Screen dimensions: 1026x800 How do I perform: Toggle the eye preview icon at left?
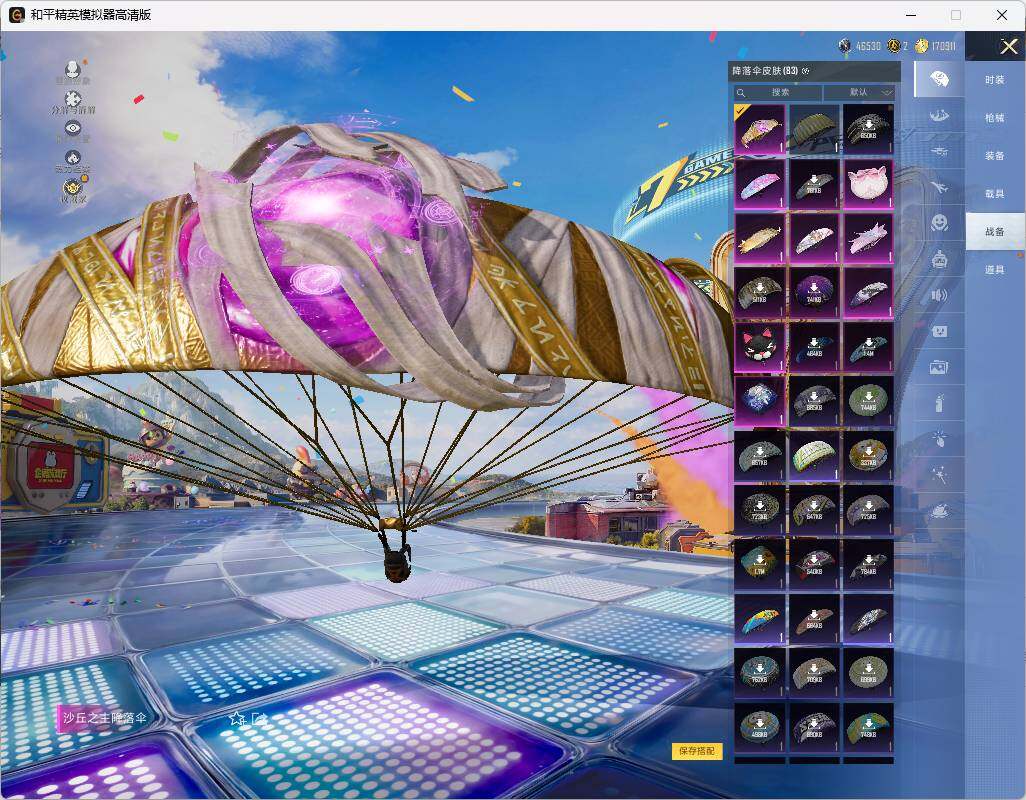(x=73, y=128)
